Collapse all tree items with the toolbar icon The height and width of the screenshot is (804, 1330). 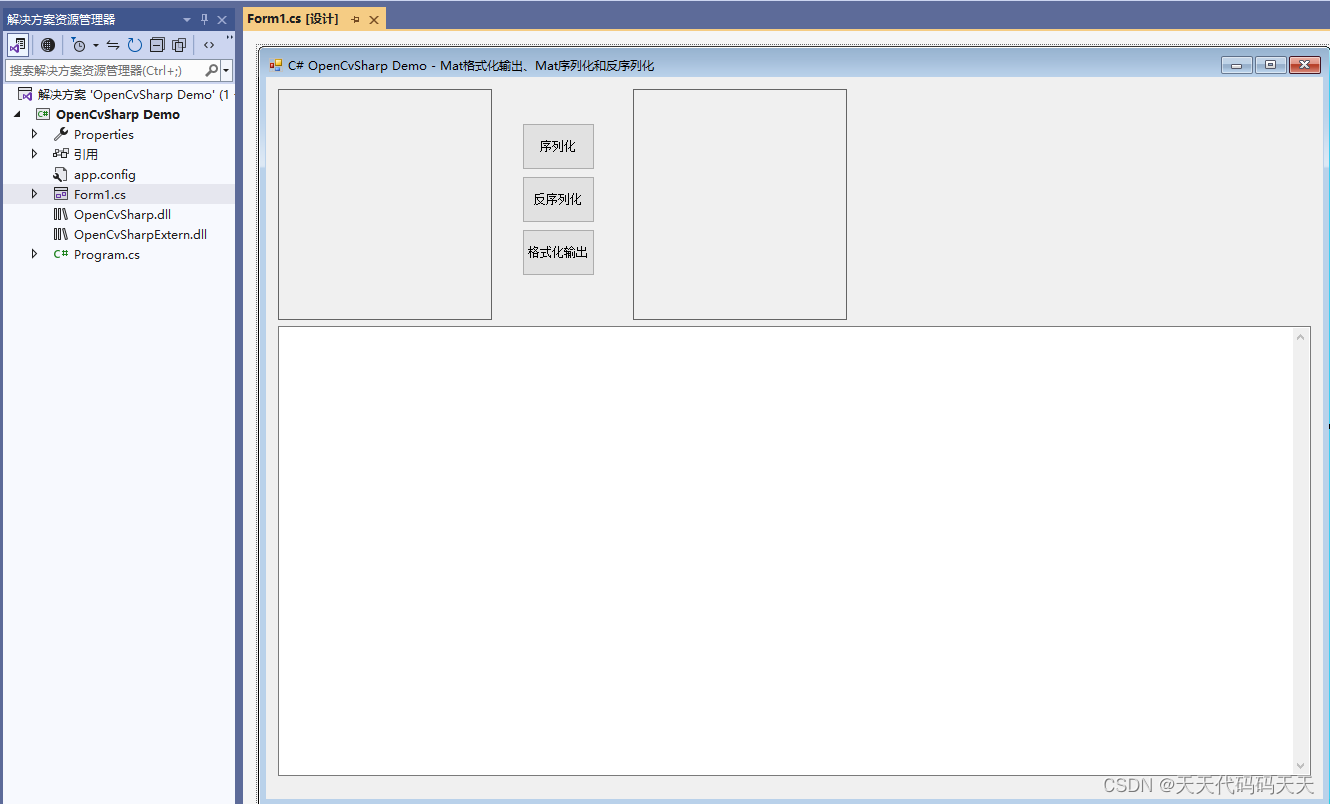157,45
